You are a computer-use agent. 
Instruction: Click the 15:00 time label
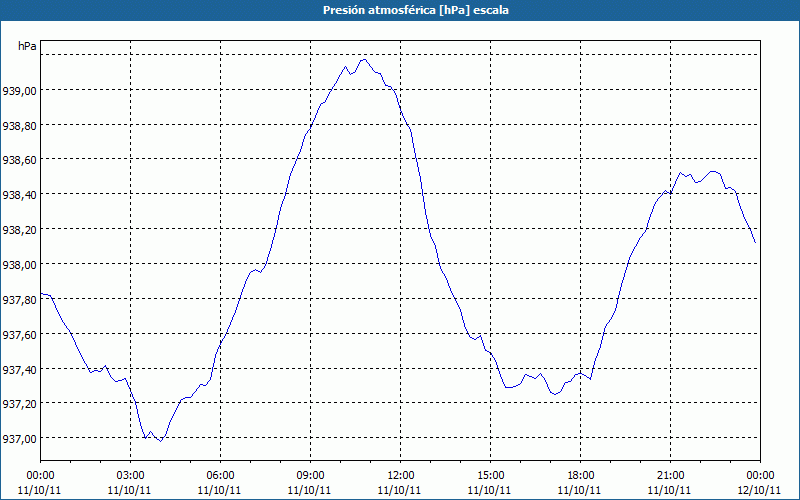(490, 476)
